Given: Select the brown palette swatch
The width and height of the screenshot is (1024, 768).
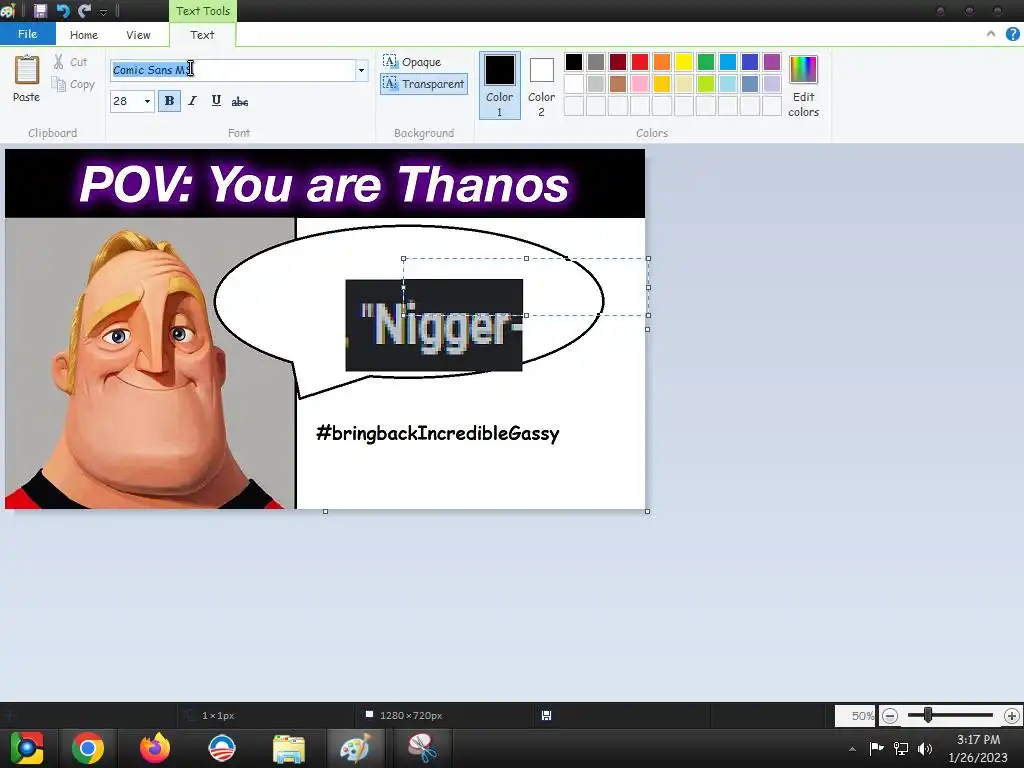Looking at the screenshot, I should click(x=618, y=84).
